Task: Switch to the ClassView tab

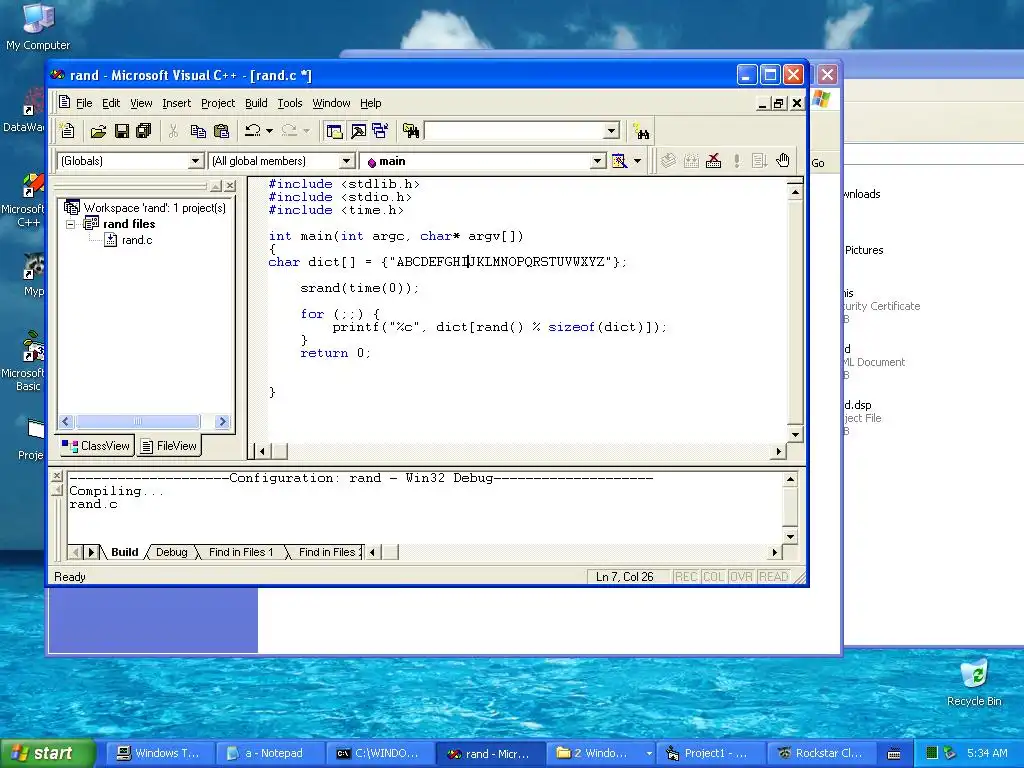Action: pyautogui.click(x=96, y=446)
